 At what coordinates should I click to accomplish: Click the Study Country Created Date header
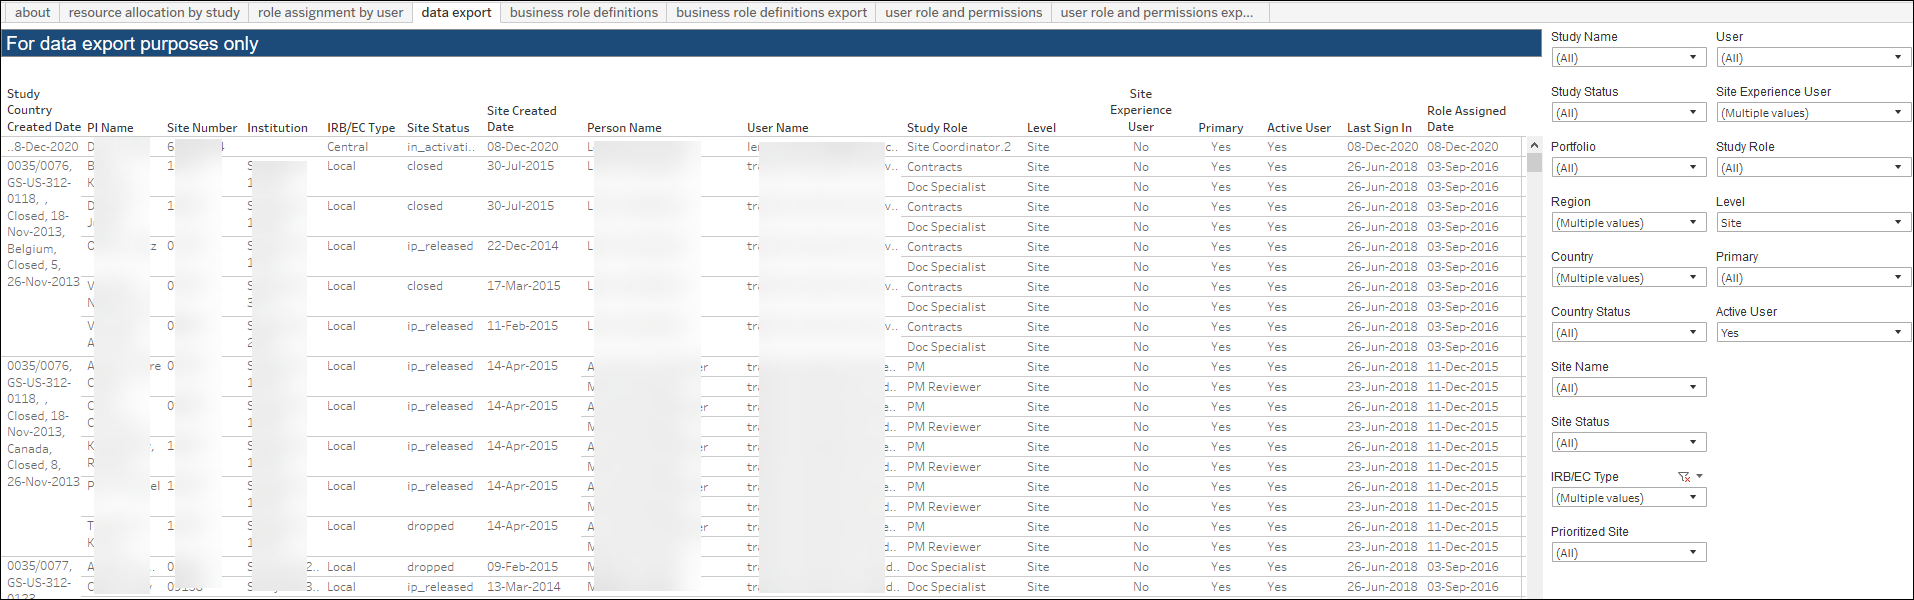coord(44,110)
